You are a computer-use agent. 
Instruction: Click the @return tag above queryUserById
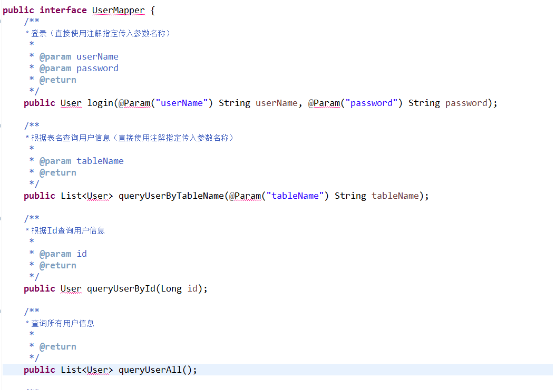click(x=58, y=265)
